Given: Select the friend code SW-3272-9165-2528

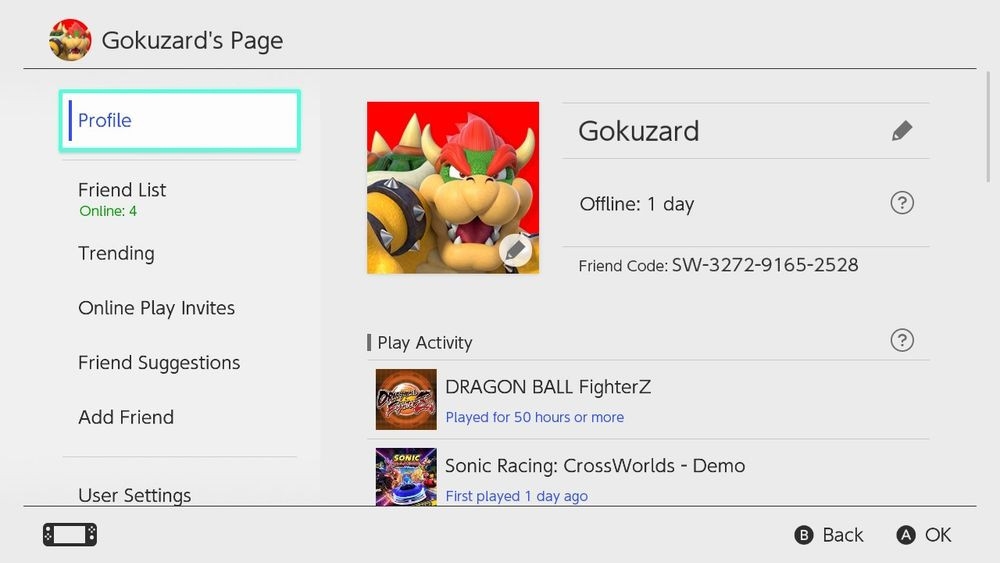Looking at the screenshot, I should pyautogui.click(x=764, y=265).
